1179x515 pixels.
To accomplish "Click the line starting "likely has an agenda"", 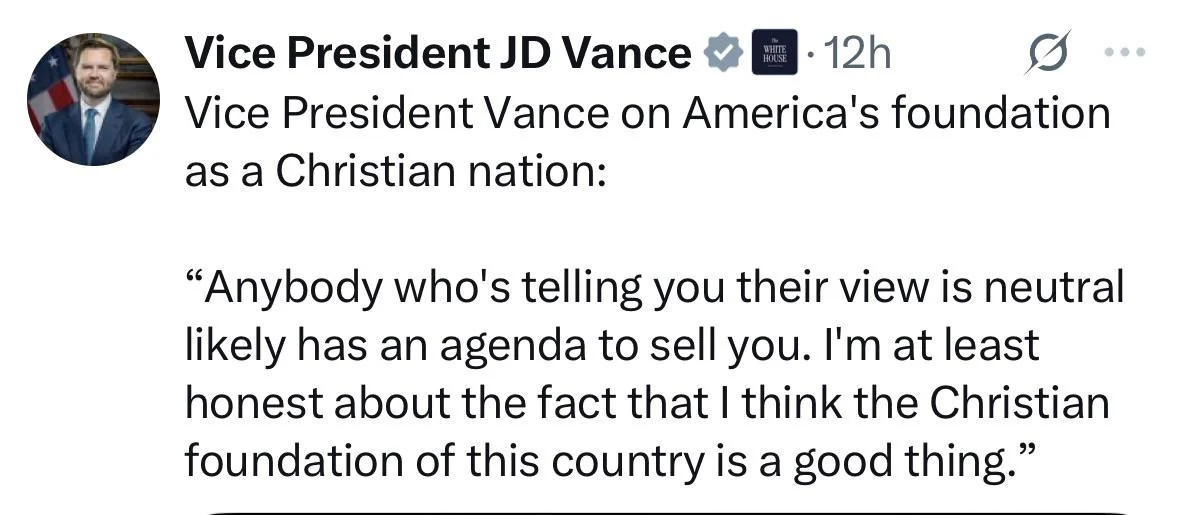I will (612, 346).
